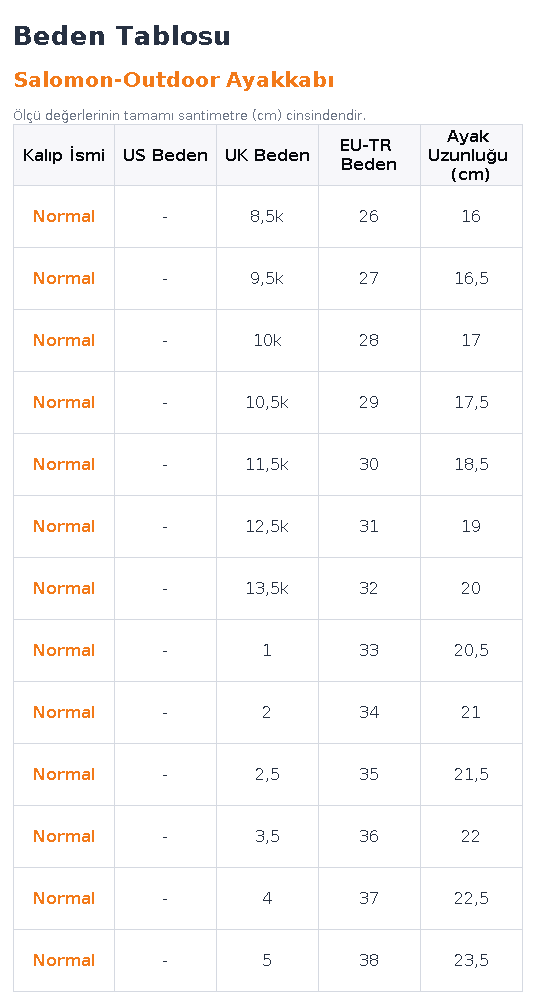Click the EU-TR Beden column header
The height and width of the screenshot is (997, 533).
(369, 155)
